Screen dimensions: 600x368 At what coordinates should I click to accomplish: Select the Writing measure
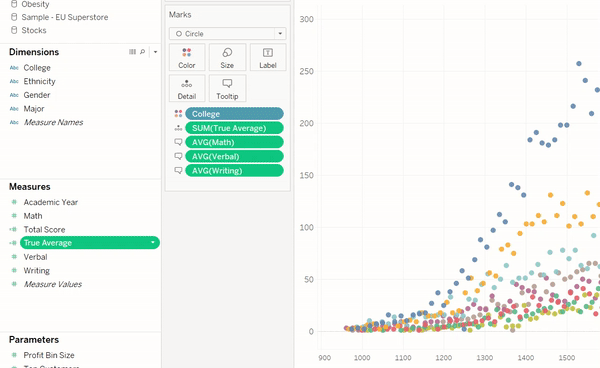[x=37, y=270]
